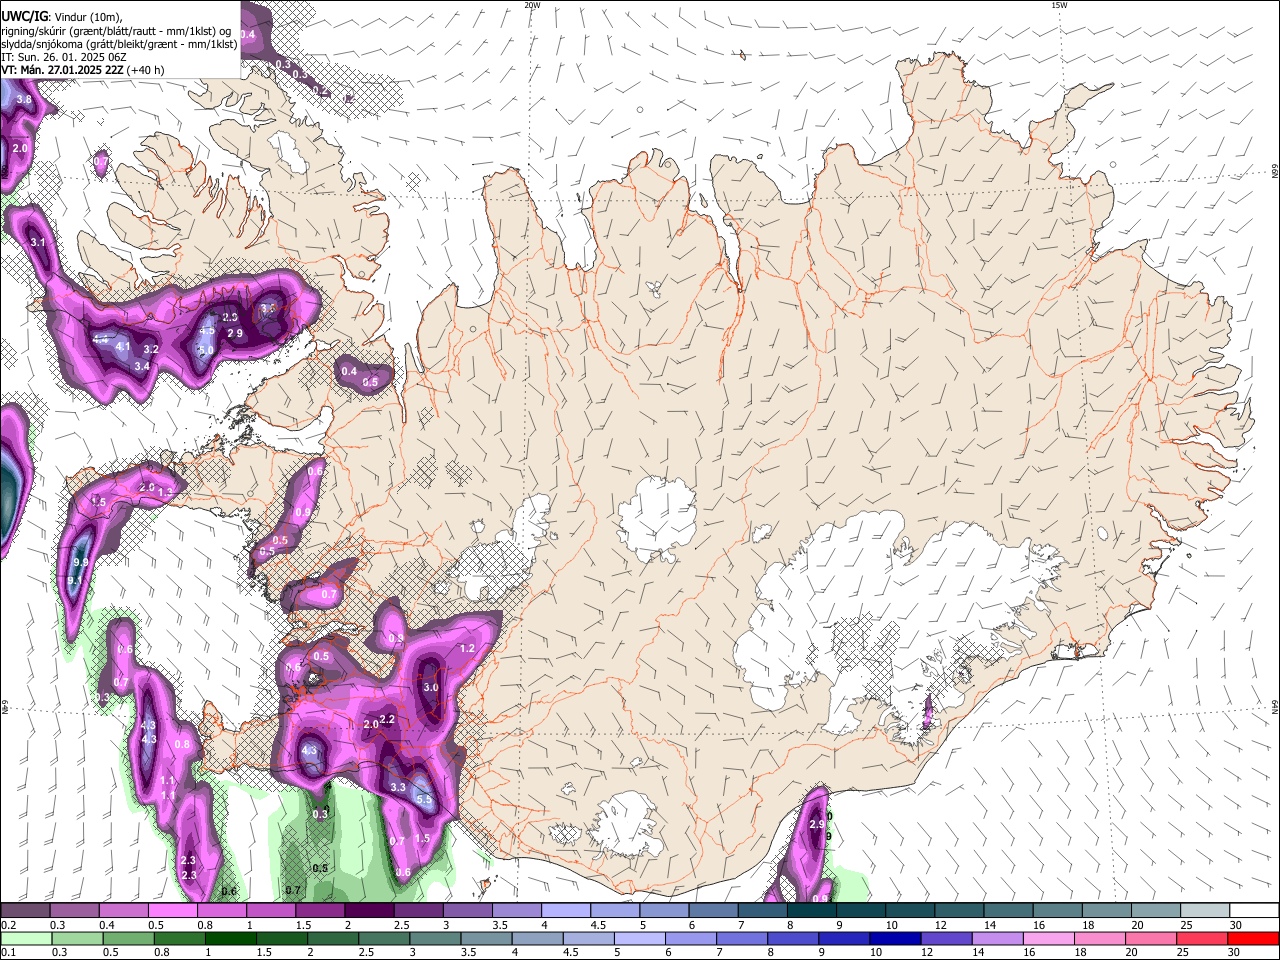Select the 'Vindur (10m)' header text

(x=88, y=16)
